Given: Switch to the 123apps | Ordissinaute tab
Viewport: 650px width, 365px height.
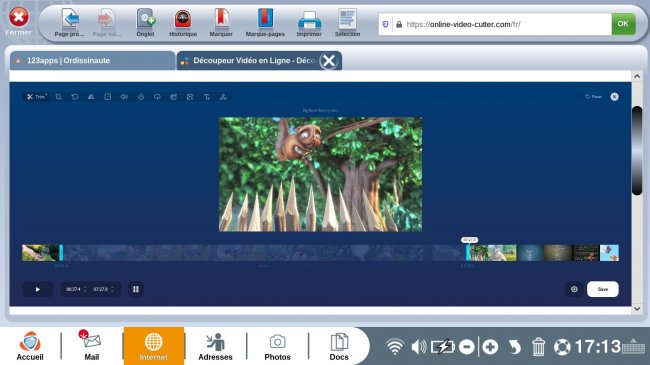Looking at the screenshot, I should pyautogui.click(x=92, y=61).
